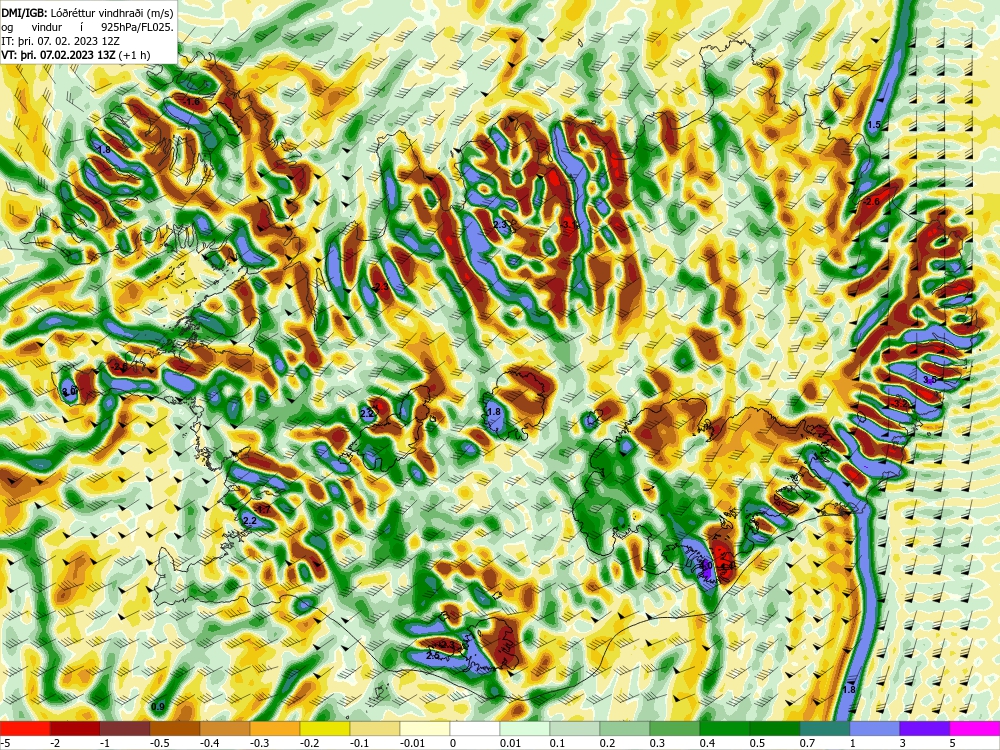Choose the blue swatch between 1 and 3

tap(875, 728)
